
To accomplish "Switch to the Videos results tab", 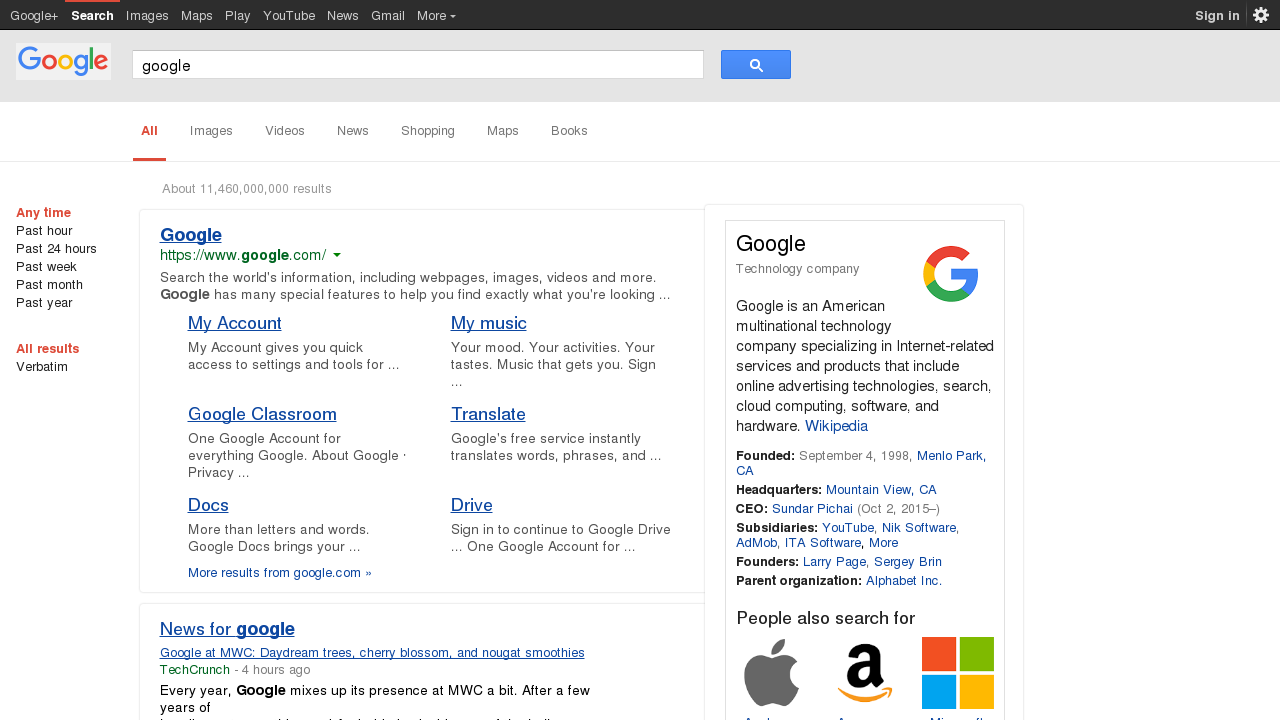I will pos(285,131).
